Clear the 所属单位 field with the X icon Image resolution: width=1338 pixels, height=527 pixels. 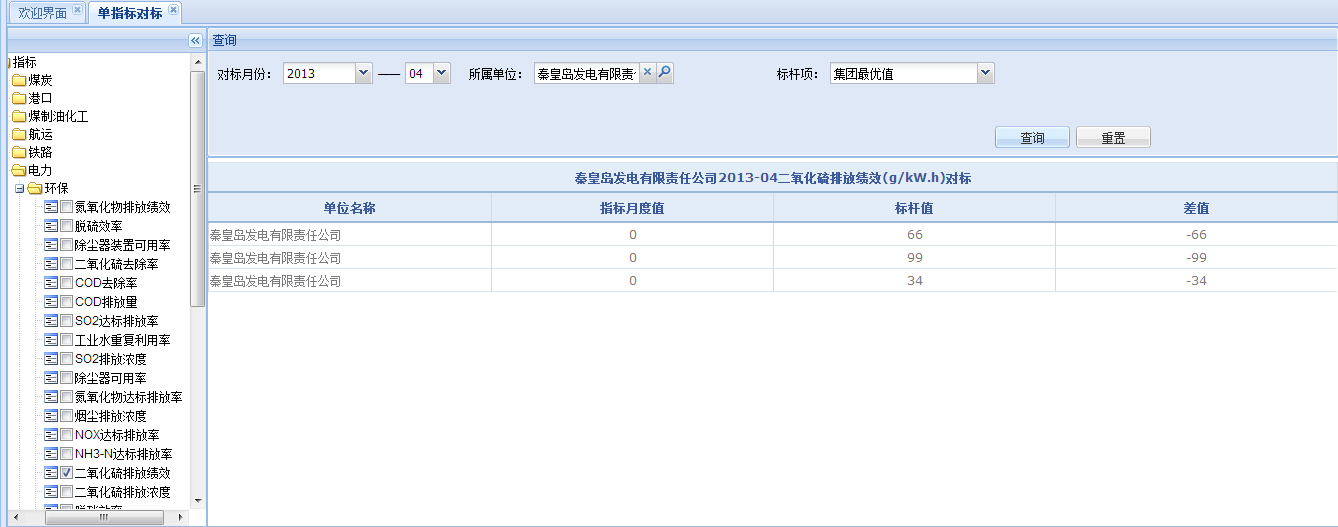(x=647, y=73)
